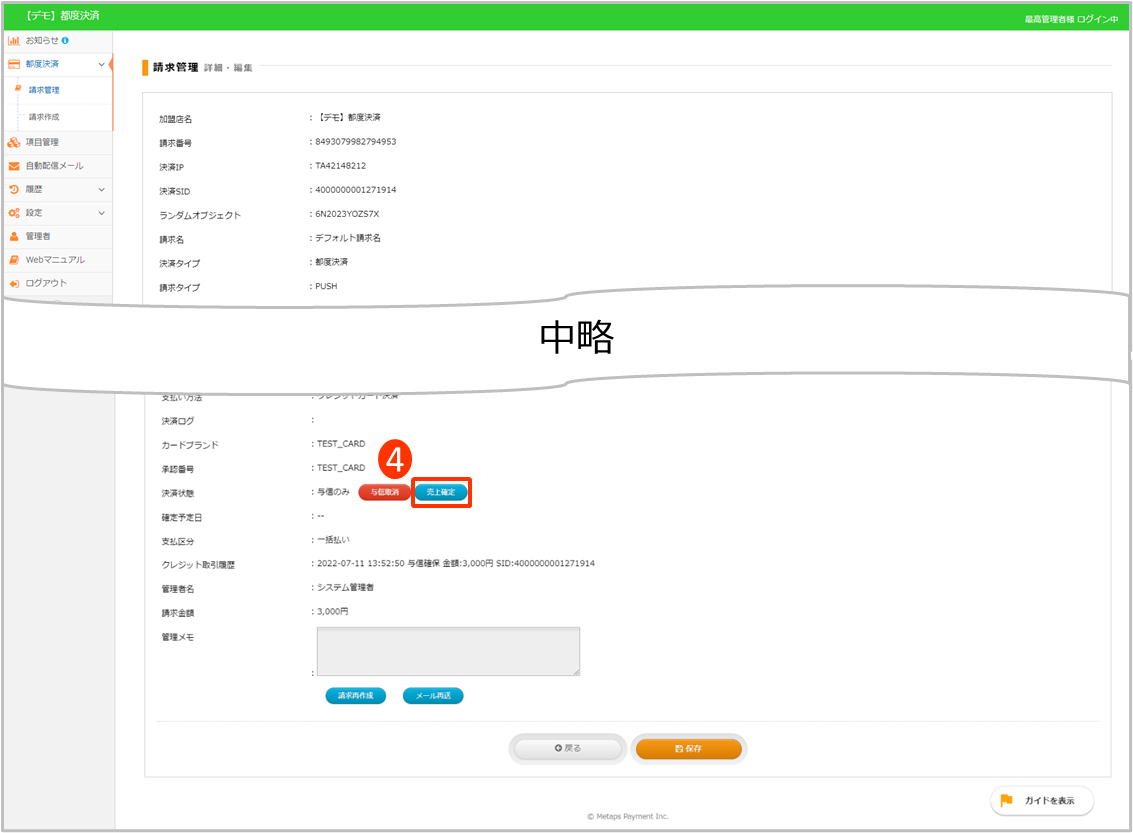Viewport: 1133px width, 833px height.
Task: Click into the 管理メモ text area
Action: [448, 651]
